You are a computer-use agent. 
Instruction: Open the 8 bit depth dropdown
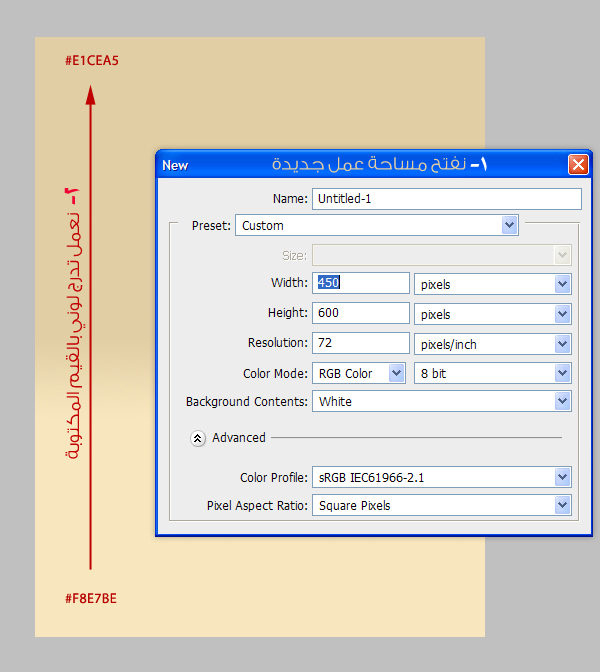pos(492,373)
